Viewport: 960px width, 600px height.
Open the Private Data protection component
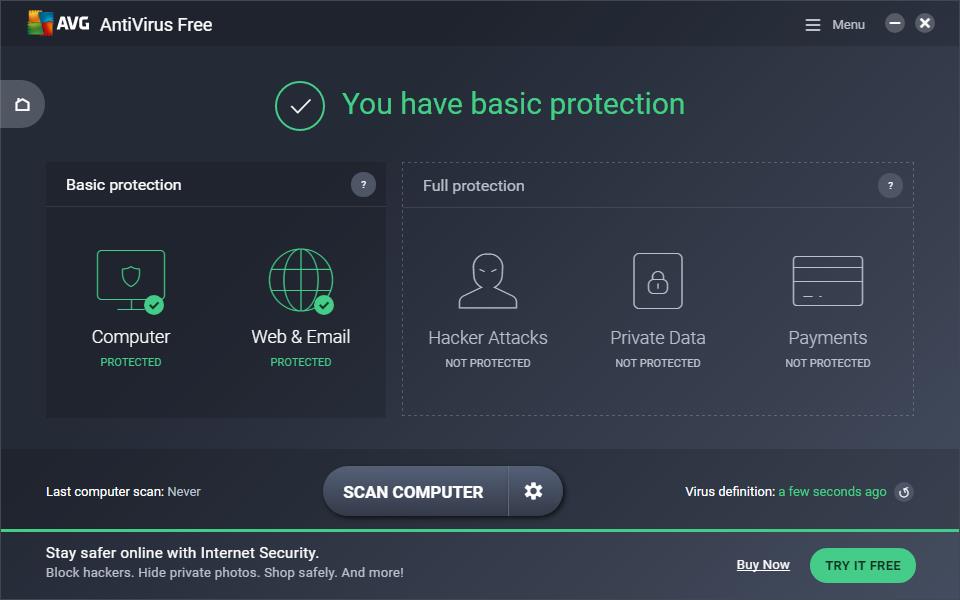[657, 280]
